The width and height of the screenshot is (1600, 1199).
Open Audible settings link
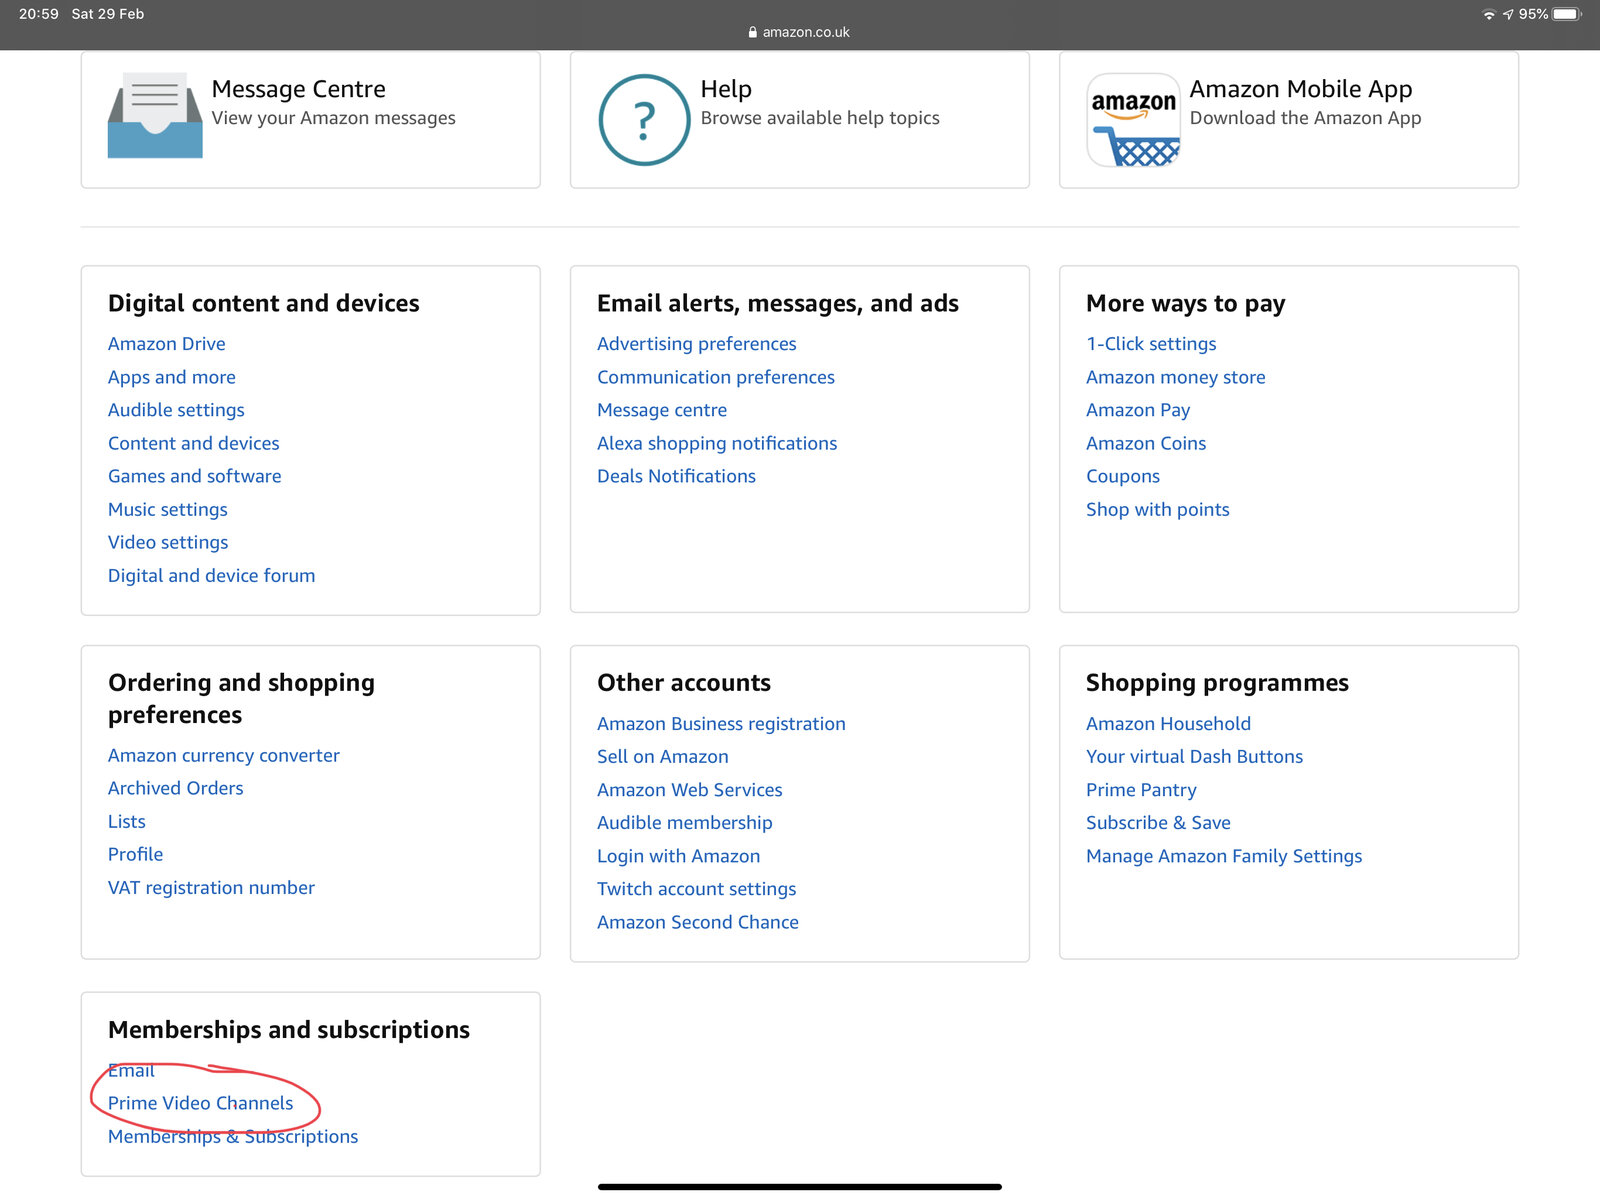[176, 410]
